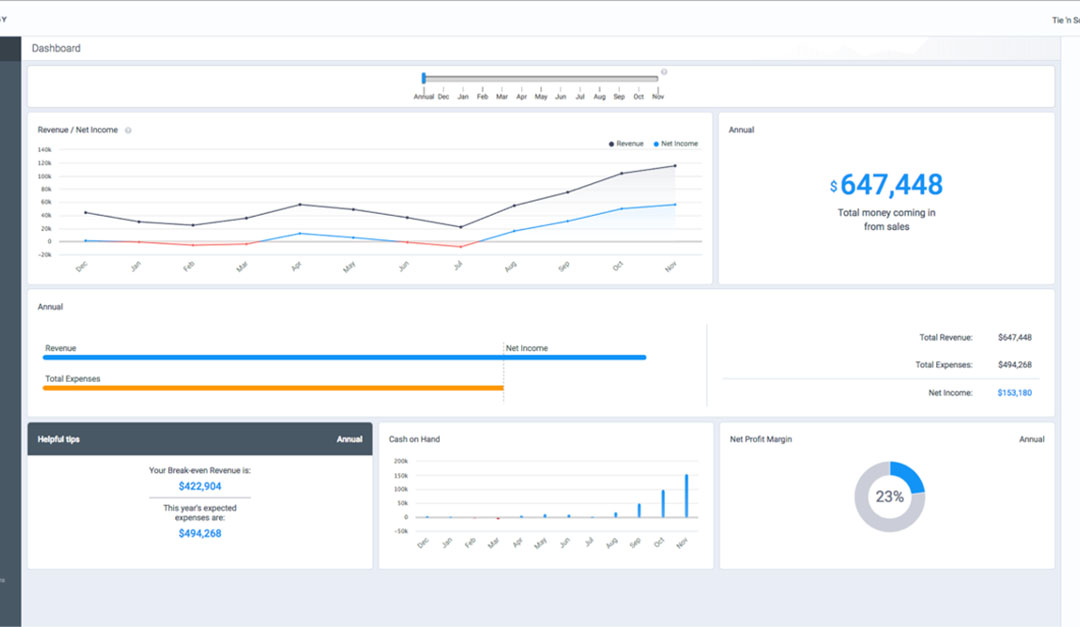Grab the blue period slider handle

[424, 79]
